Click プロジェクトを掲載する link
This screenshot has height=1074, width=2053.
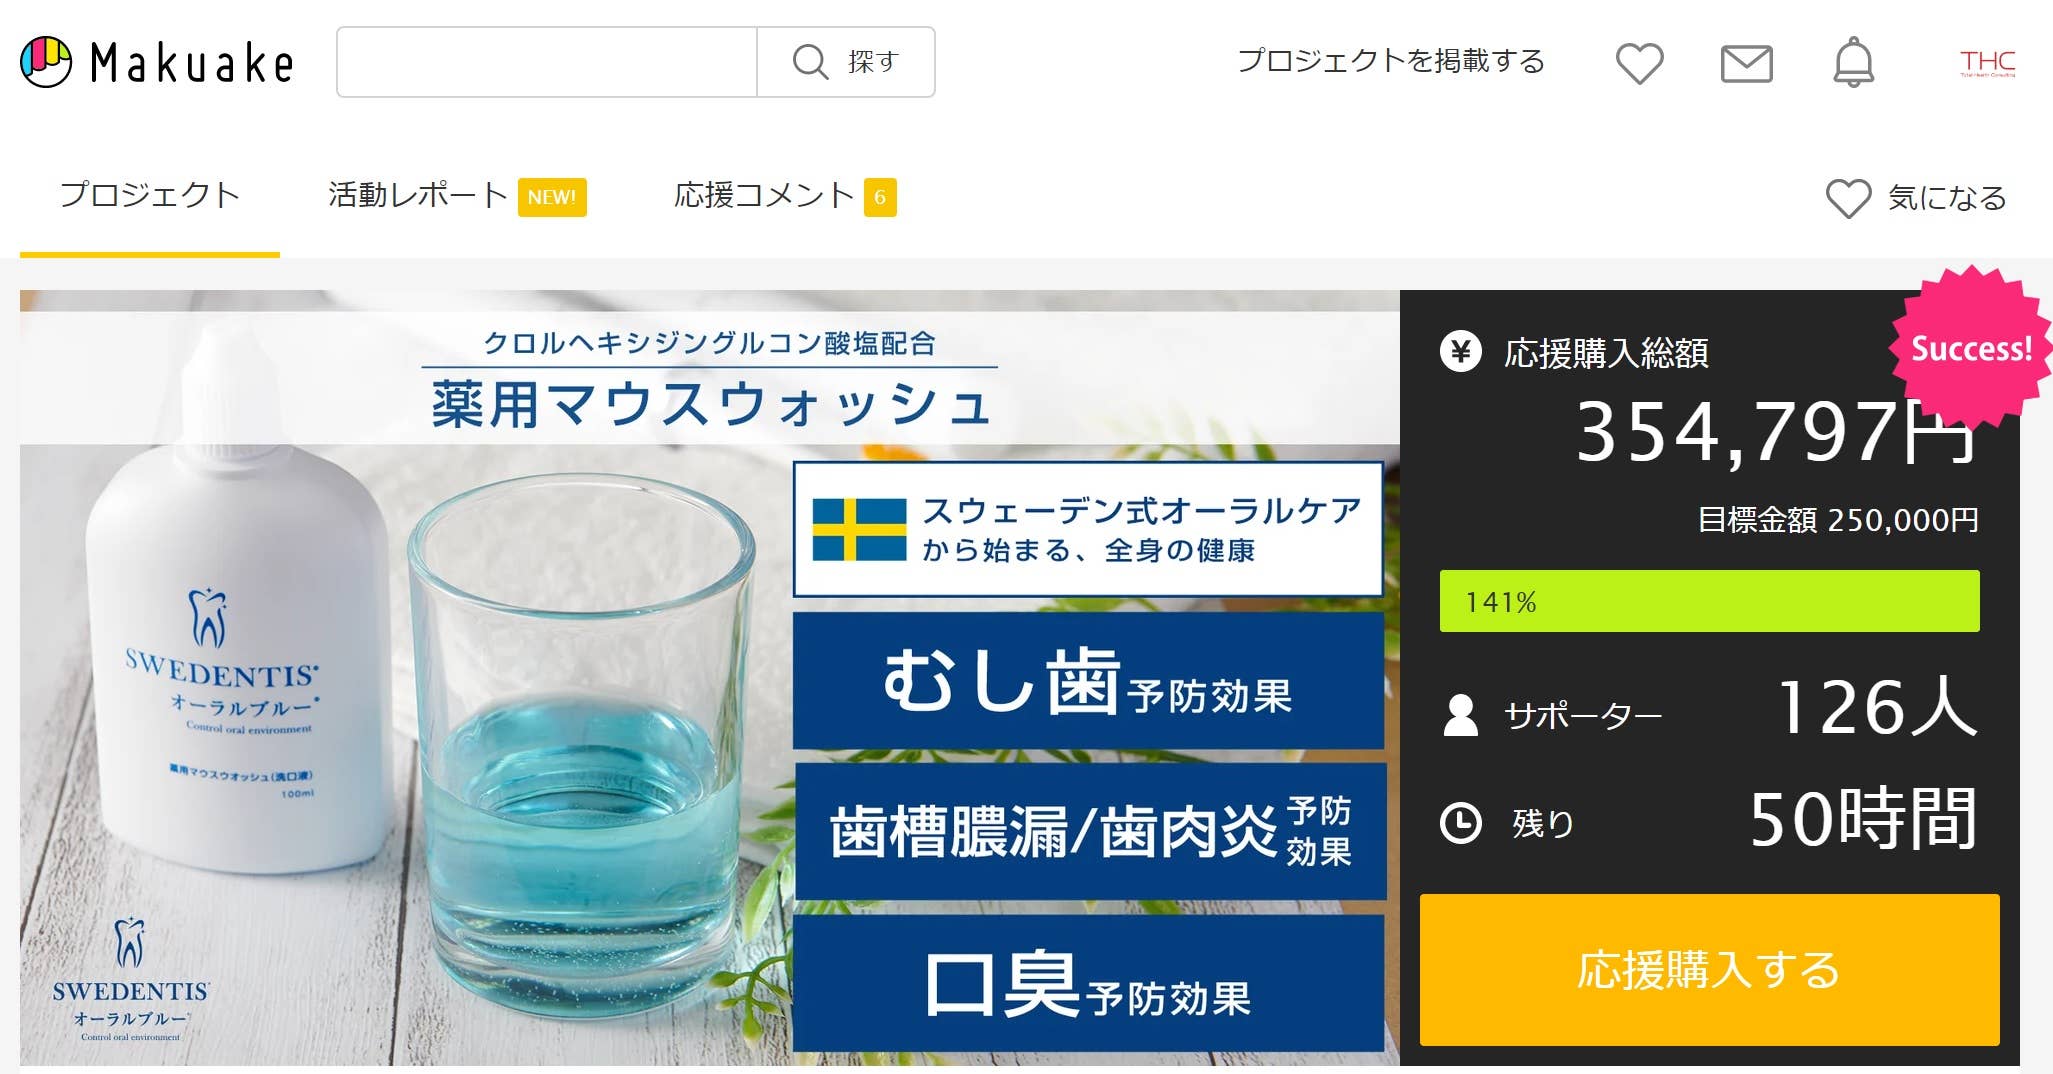point(1391,61)
